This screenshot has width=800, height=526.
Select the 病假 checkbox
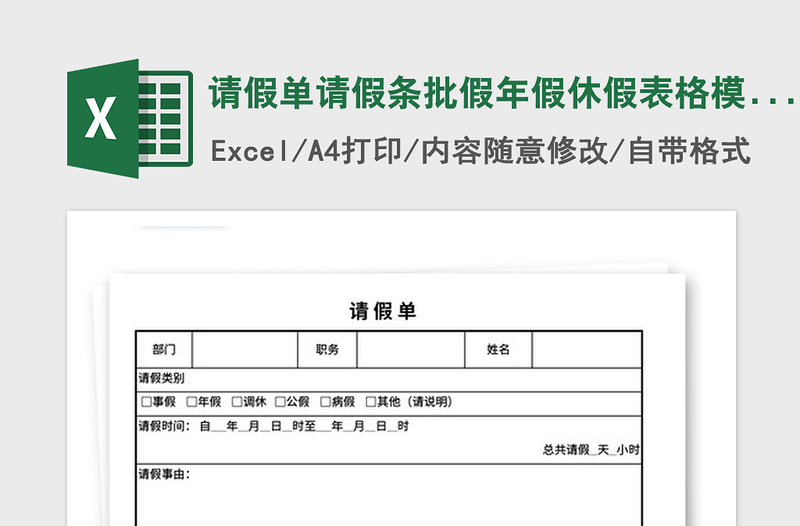point(325,402)
